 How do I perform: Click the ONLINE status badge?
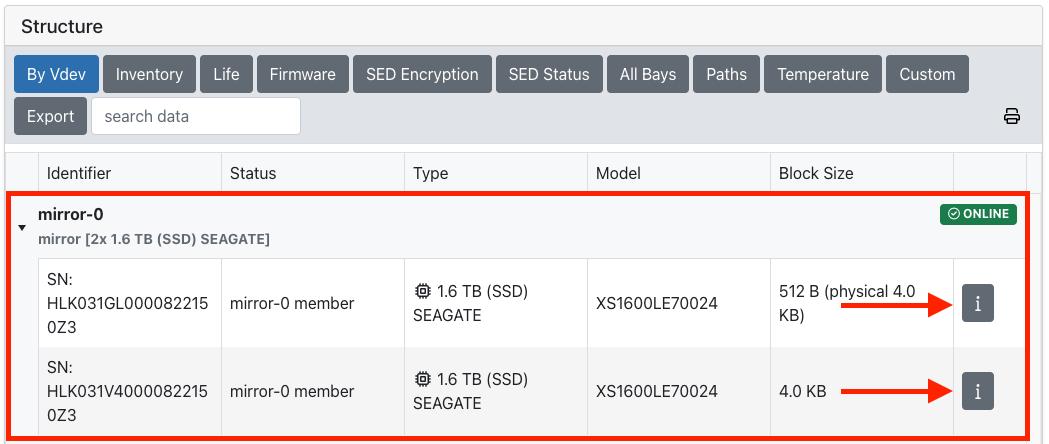978,214
